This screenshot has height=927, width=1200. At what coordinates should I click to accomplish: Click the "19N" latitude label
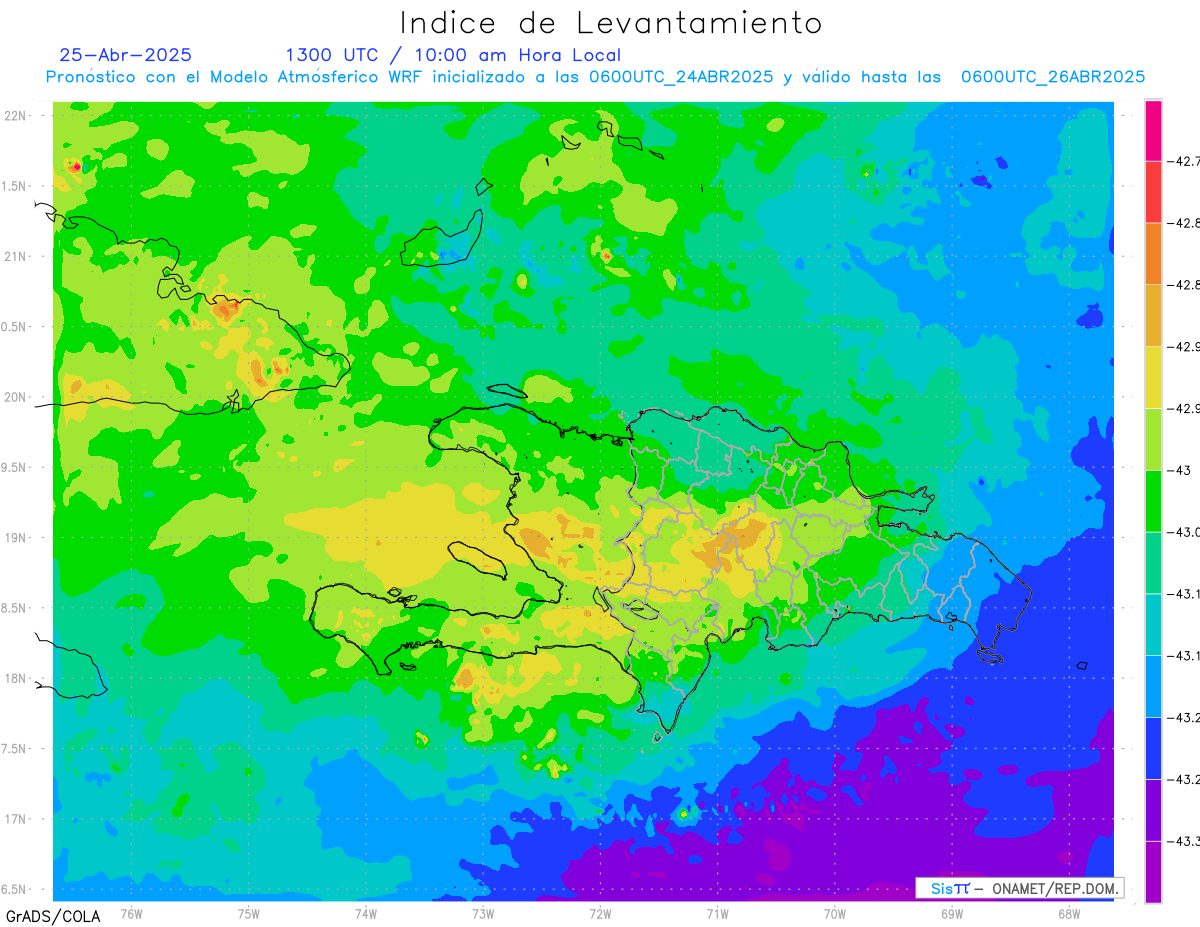click(15, 538)
